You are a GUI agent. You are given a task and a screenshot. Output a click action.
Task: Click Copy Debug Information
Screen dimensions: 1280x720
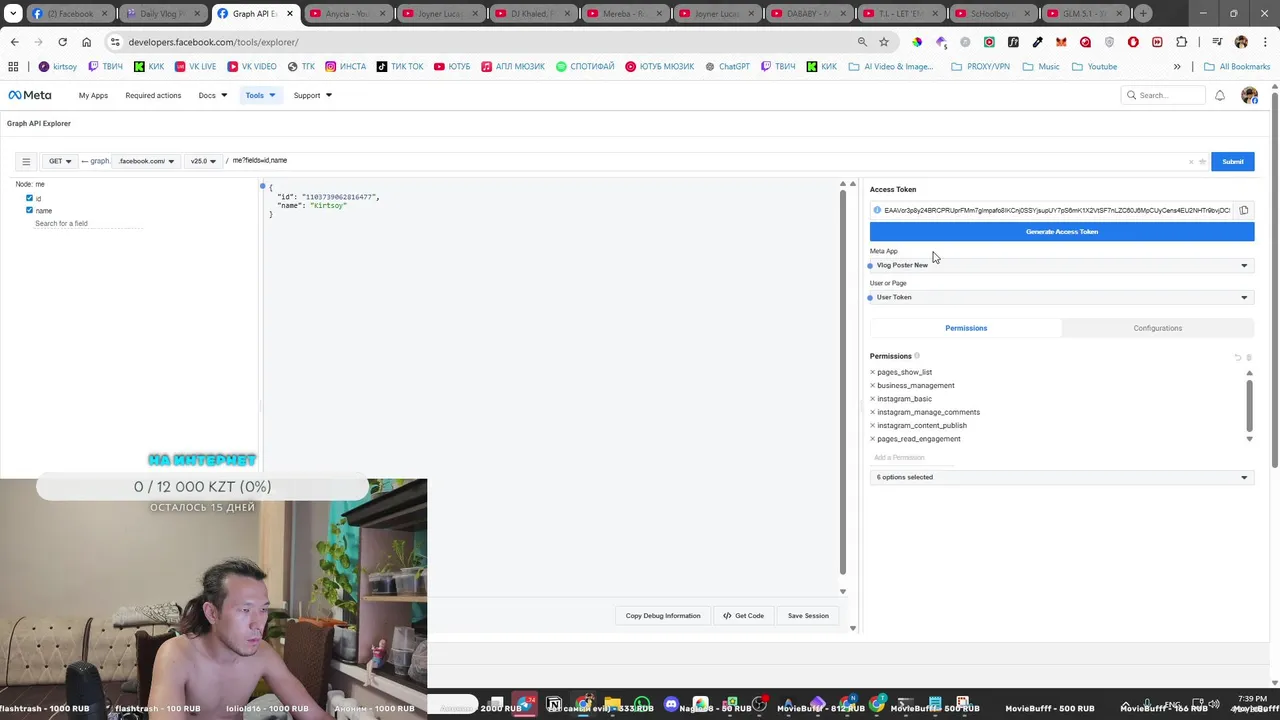coord(663,615)
